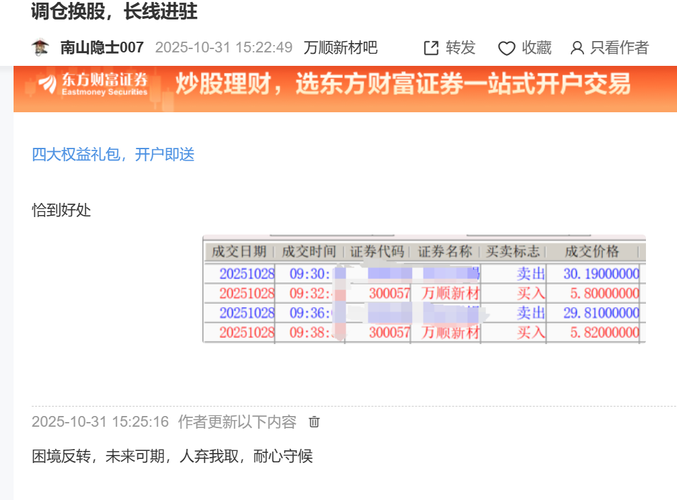Click the 收藏 label

pos(537,47)
